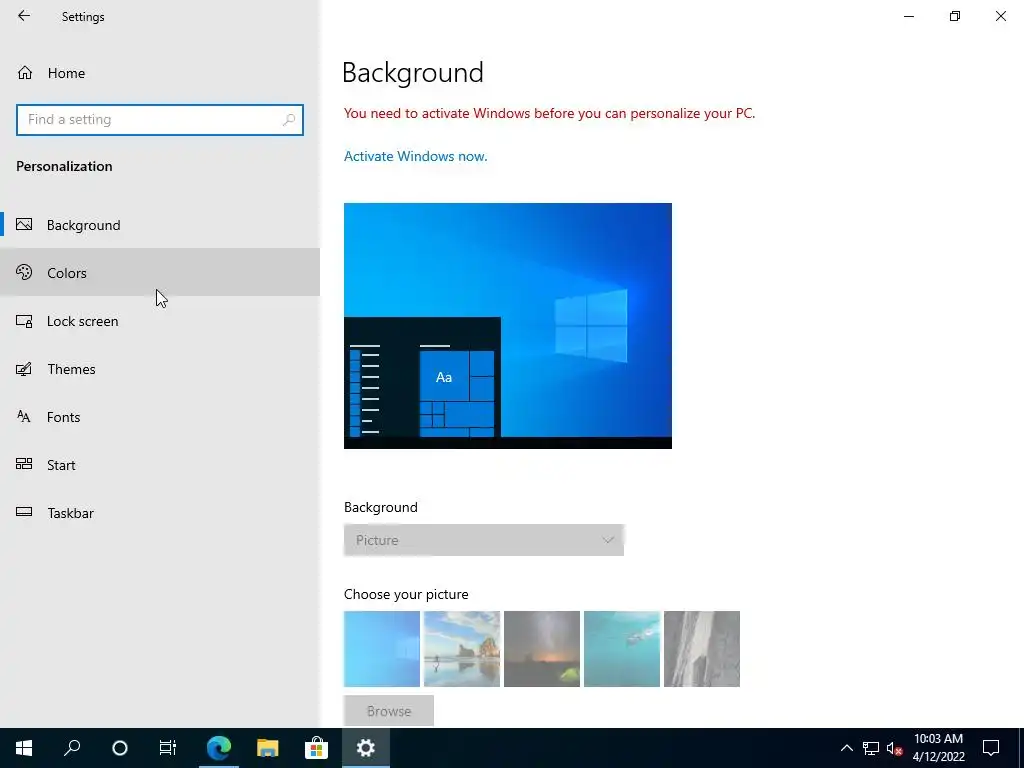Click the Taskbar settings icon in sidebar
This screenshot has width=1024, height=768.
pyautogui.click(x=24, y=512)
